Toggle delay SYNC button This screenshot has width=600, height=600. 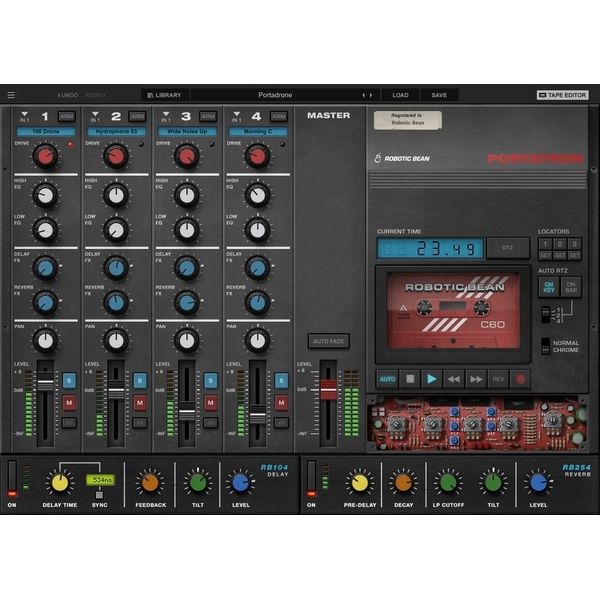click(x=99, y=495)
